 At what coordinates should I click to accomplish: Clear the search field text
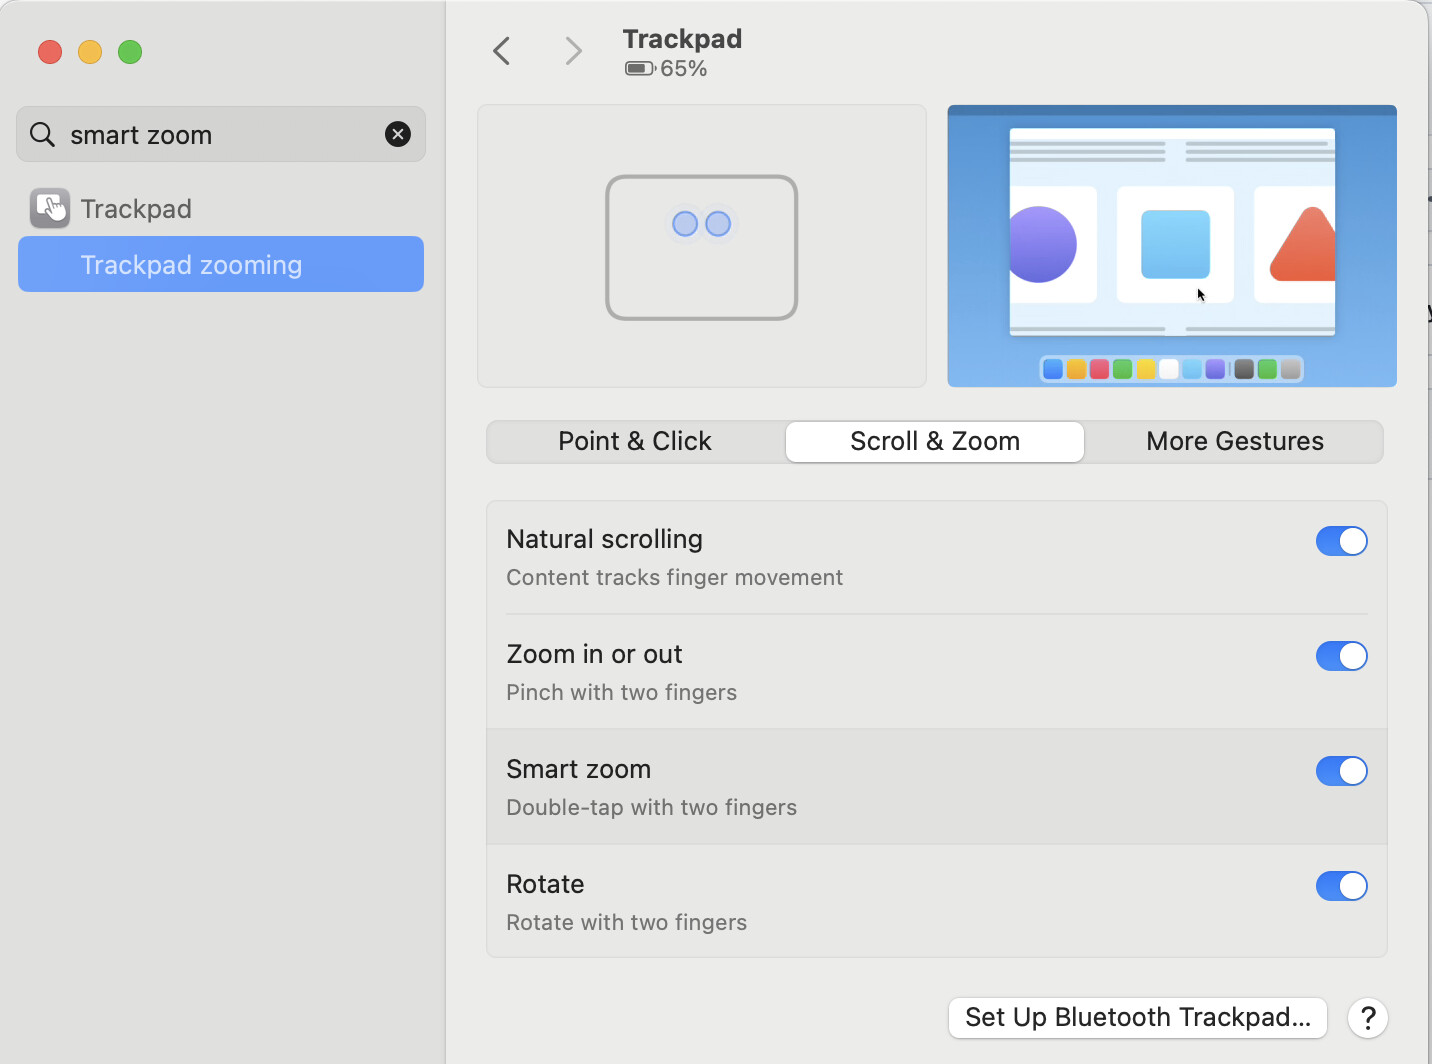[x=398, y=134]
